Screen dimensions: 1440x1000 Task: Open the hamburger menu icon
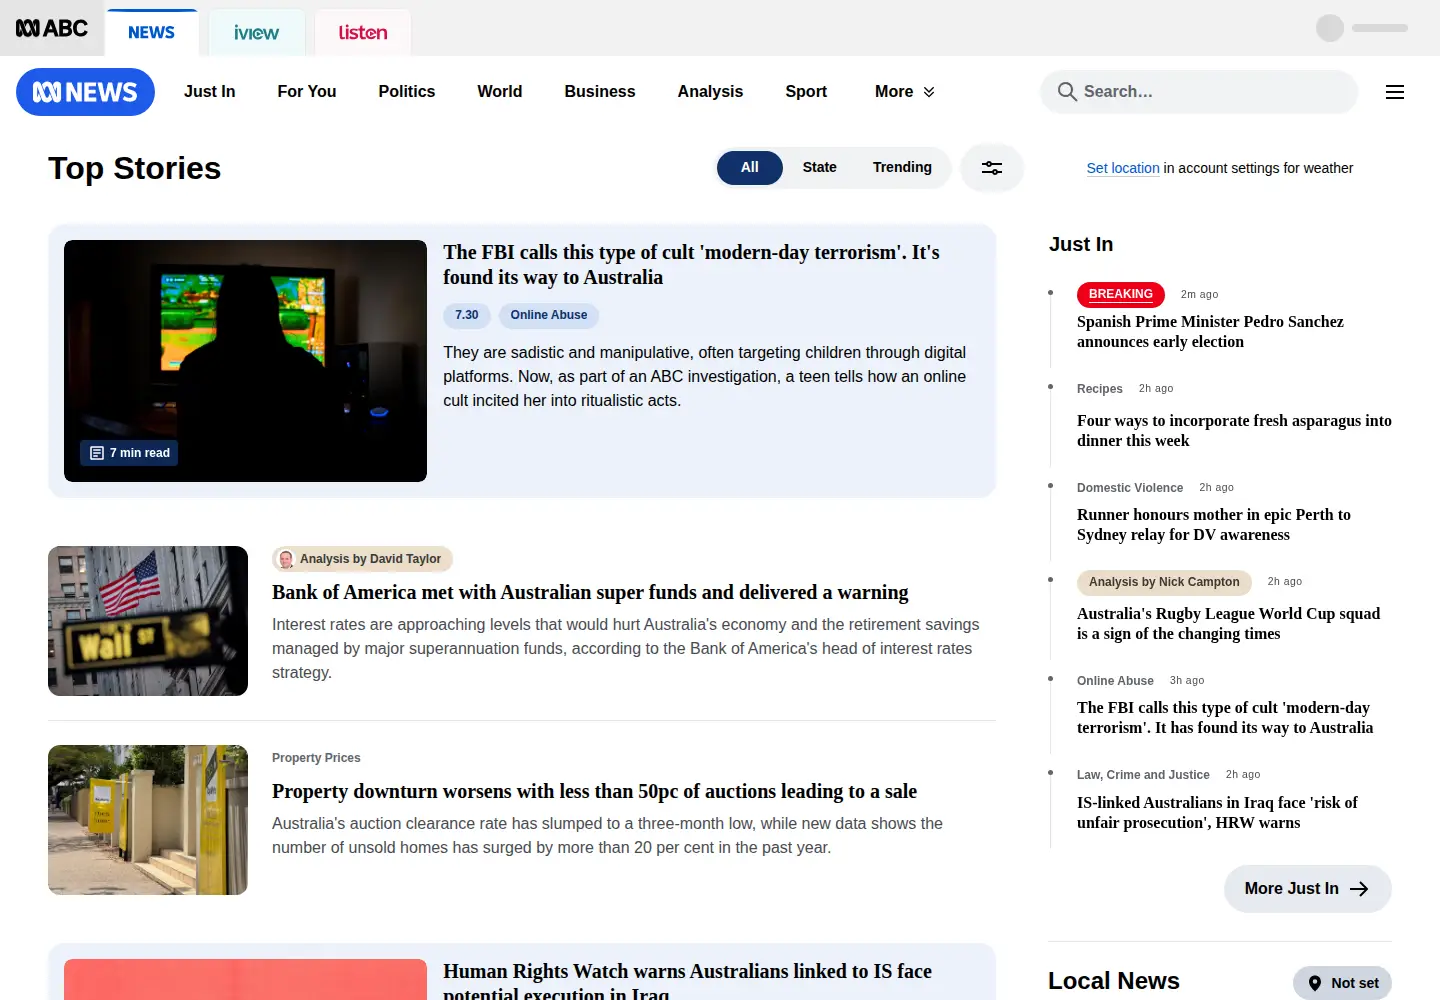click(x=1395, y=92)
